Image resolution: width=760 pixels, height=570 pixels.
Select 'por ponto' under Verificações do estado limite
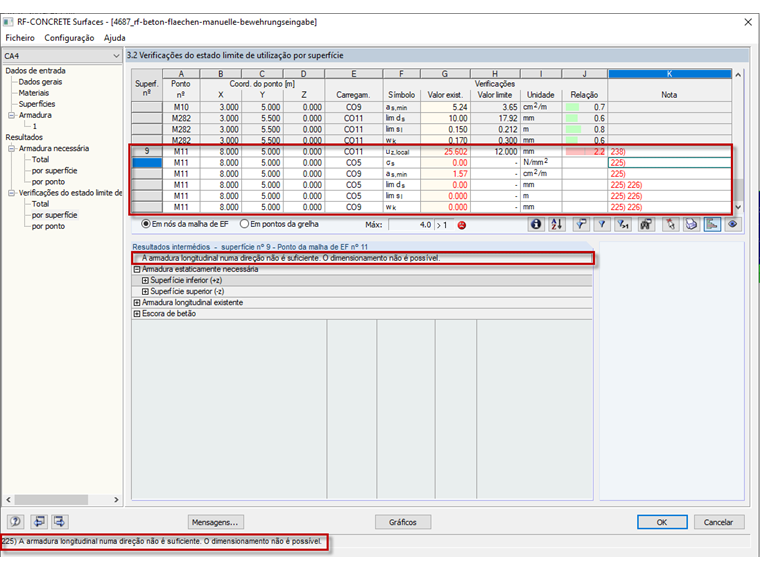tap(48, 226)
